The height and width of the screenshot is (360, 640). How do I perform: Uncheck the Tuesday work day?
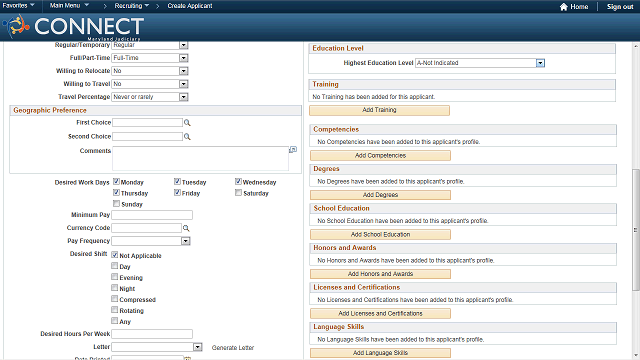(177, 182)
